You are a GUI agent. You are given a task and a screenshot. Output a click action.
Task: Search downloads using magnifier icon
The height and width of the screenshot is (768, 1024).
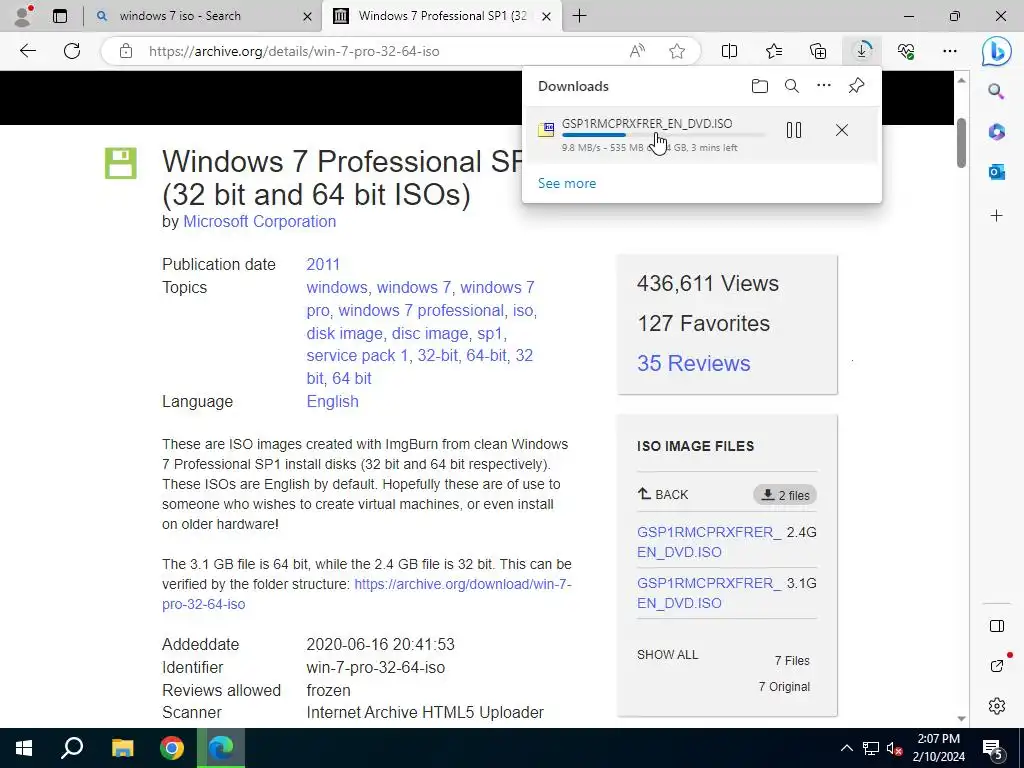[x=792, y=86]
